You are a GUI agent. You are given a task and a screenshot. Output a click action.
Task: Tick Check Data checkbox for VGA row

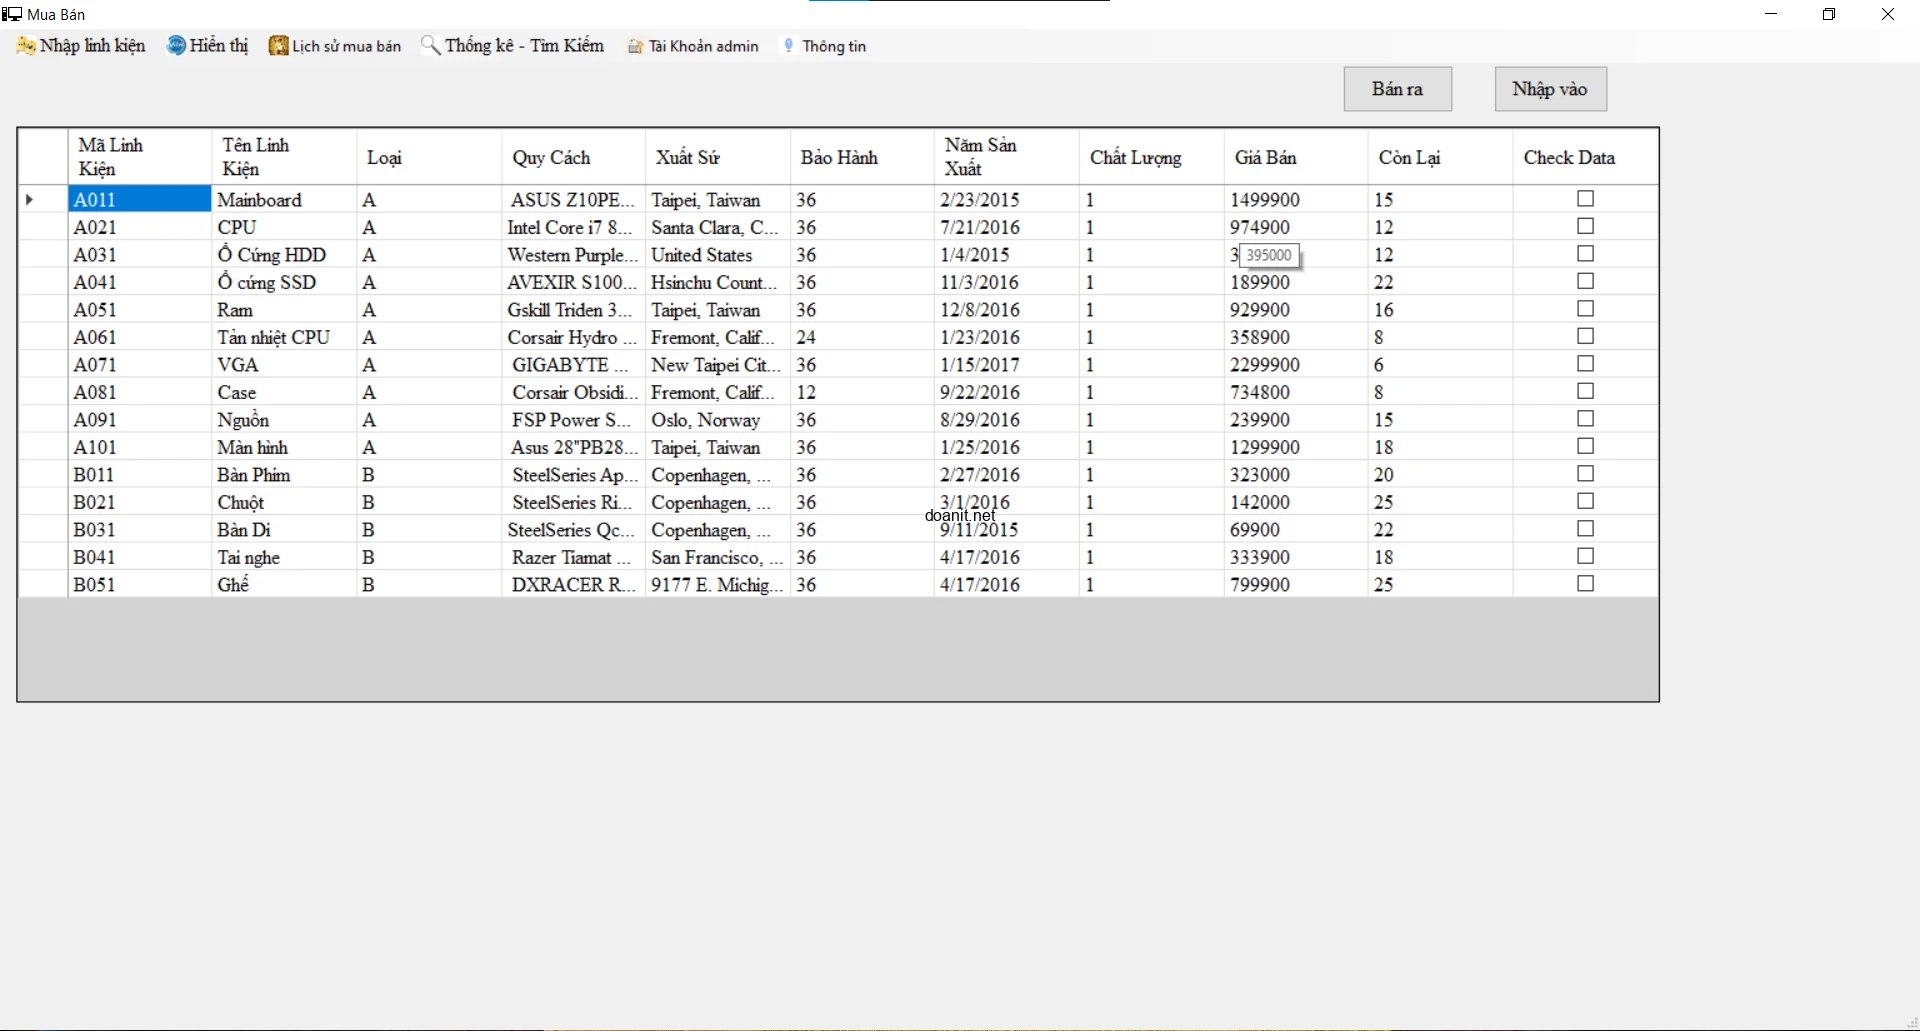point(1585,364)
